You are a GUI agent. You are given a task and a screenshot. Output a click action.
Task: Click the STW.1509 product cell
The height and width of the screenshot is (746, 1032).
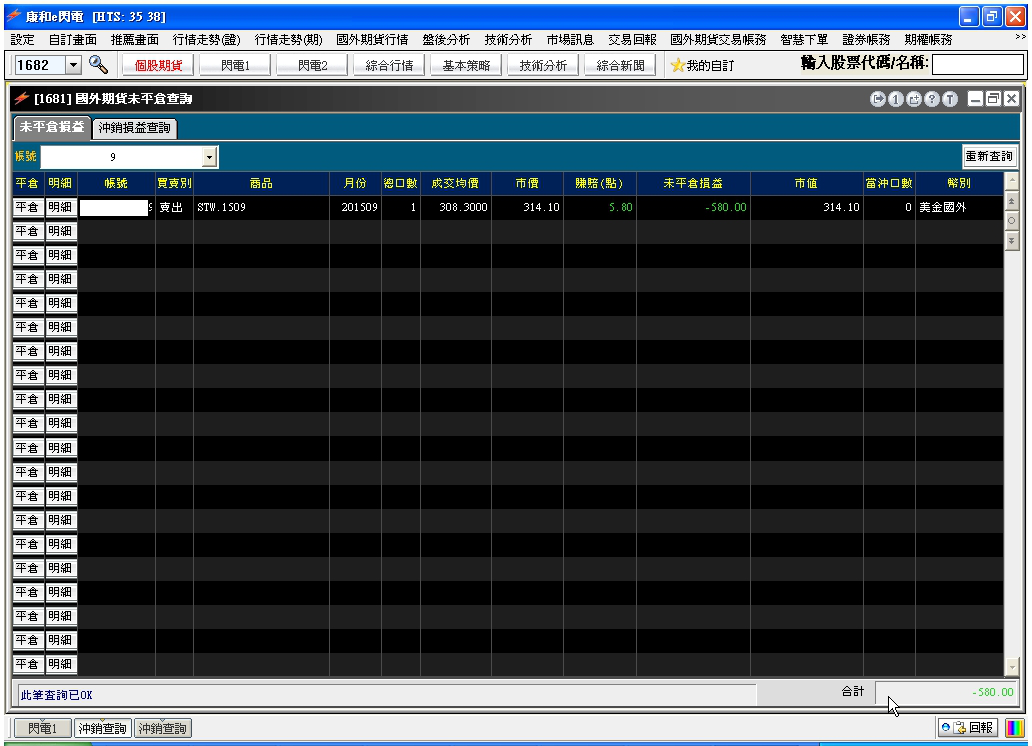click(x=261, y=207)
